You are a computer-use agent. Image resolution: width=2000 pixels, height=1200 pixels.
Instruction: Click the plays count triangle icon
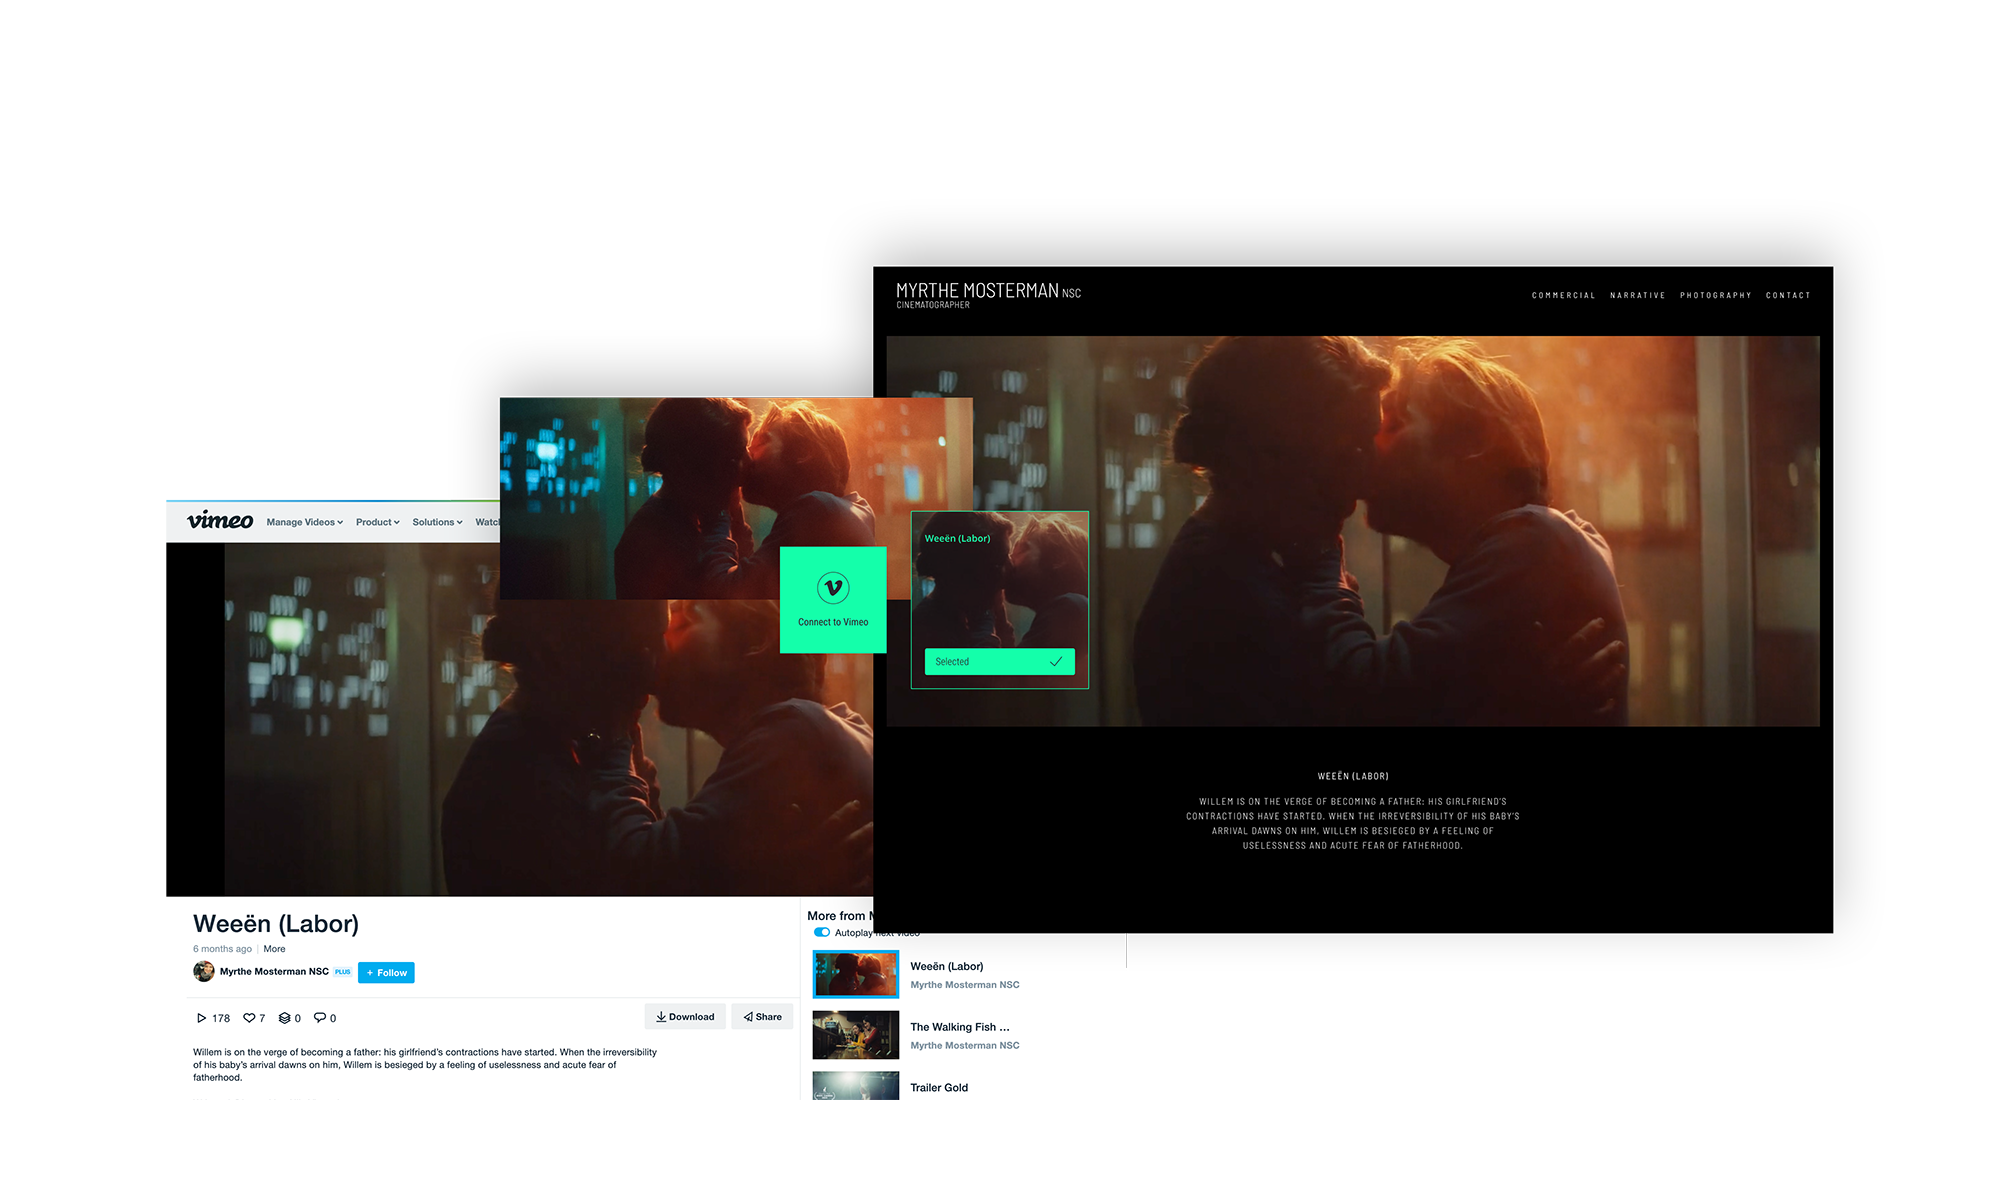click(x=201, y=1018)
